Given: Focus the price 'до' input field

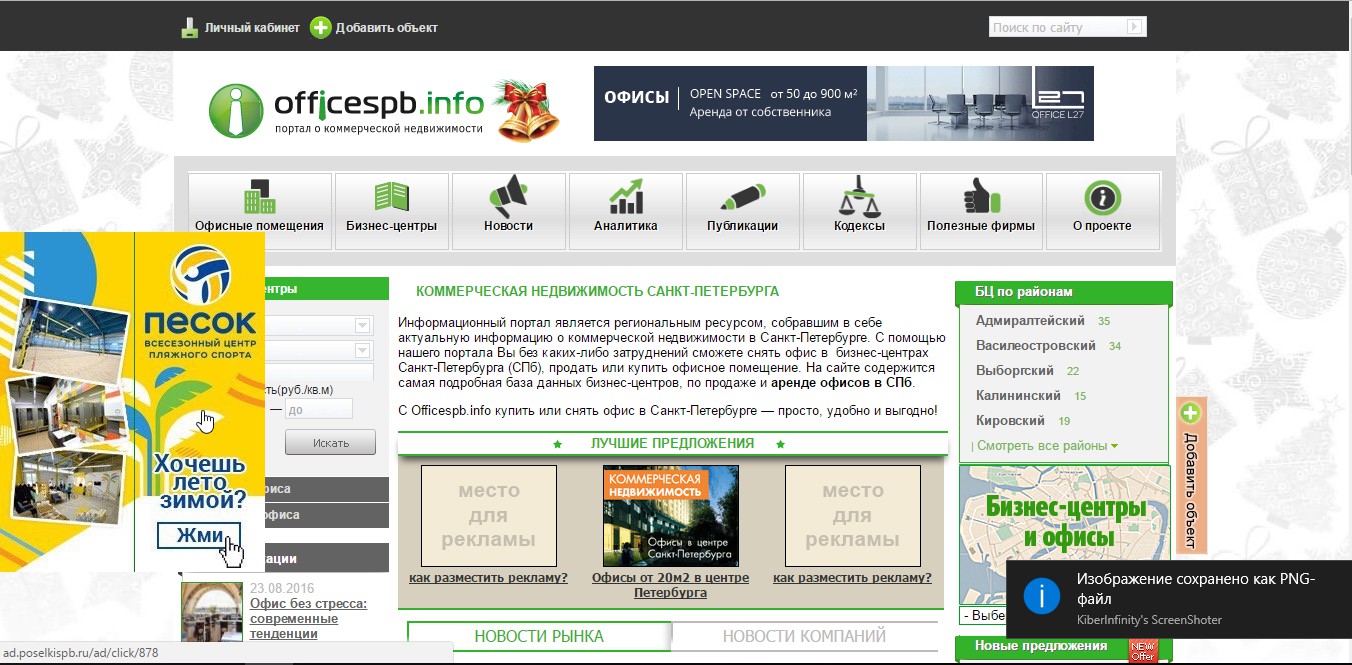Looking at the screenshot, I should coord(319,409).
